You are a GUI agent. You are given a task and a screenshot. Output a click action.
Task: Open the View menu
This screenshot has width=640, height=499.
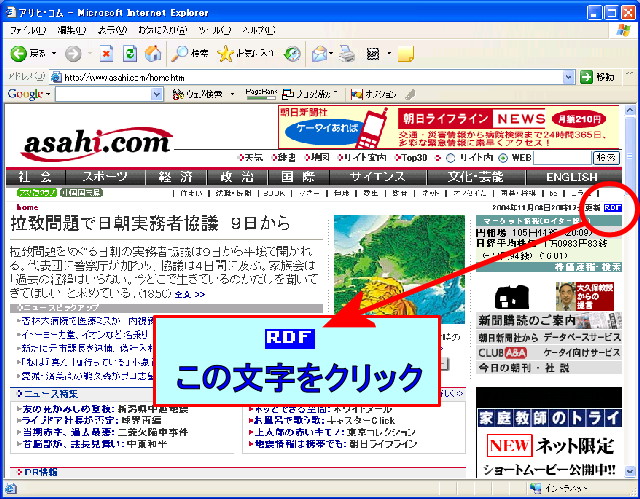tap(112, 30)
